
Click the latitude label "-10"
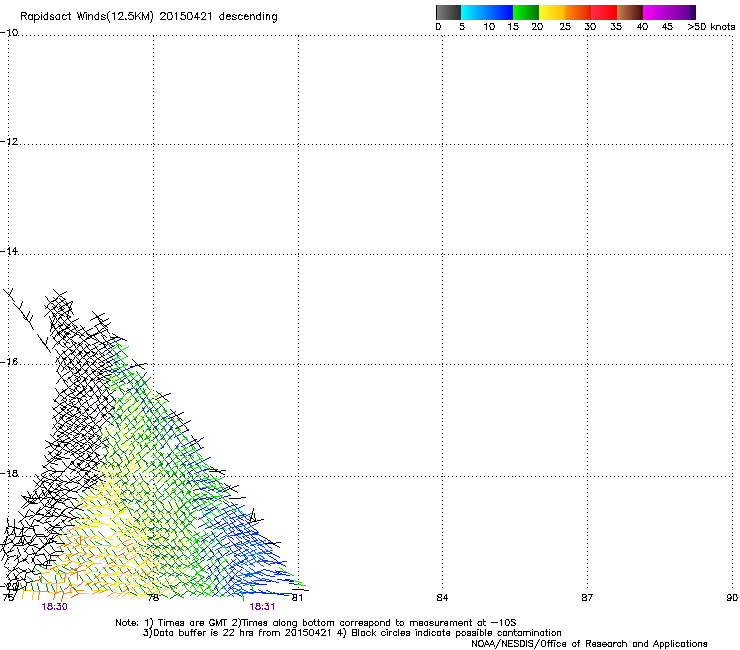[x=9, y=33]
